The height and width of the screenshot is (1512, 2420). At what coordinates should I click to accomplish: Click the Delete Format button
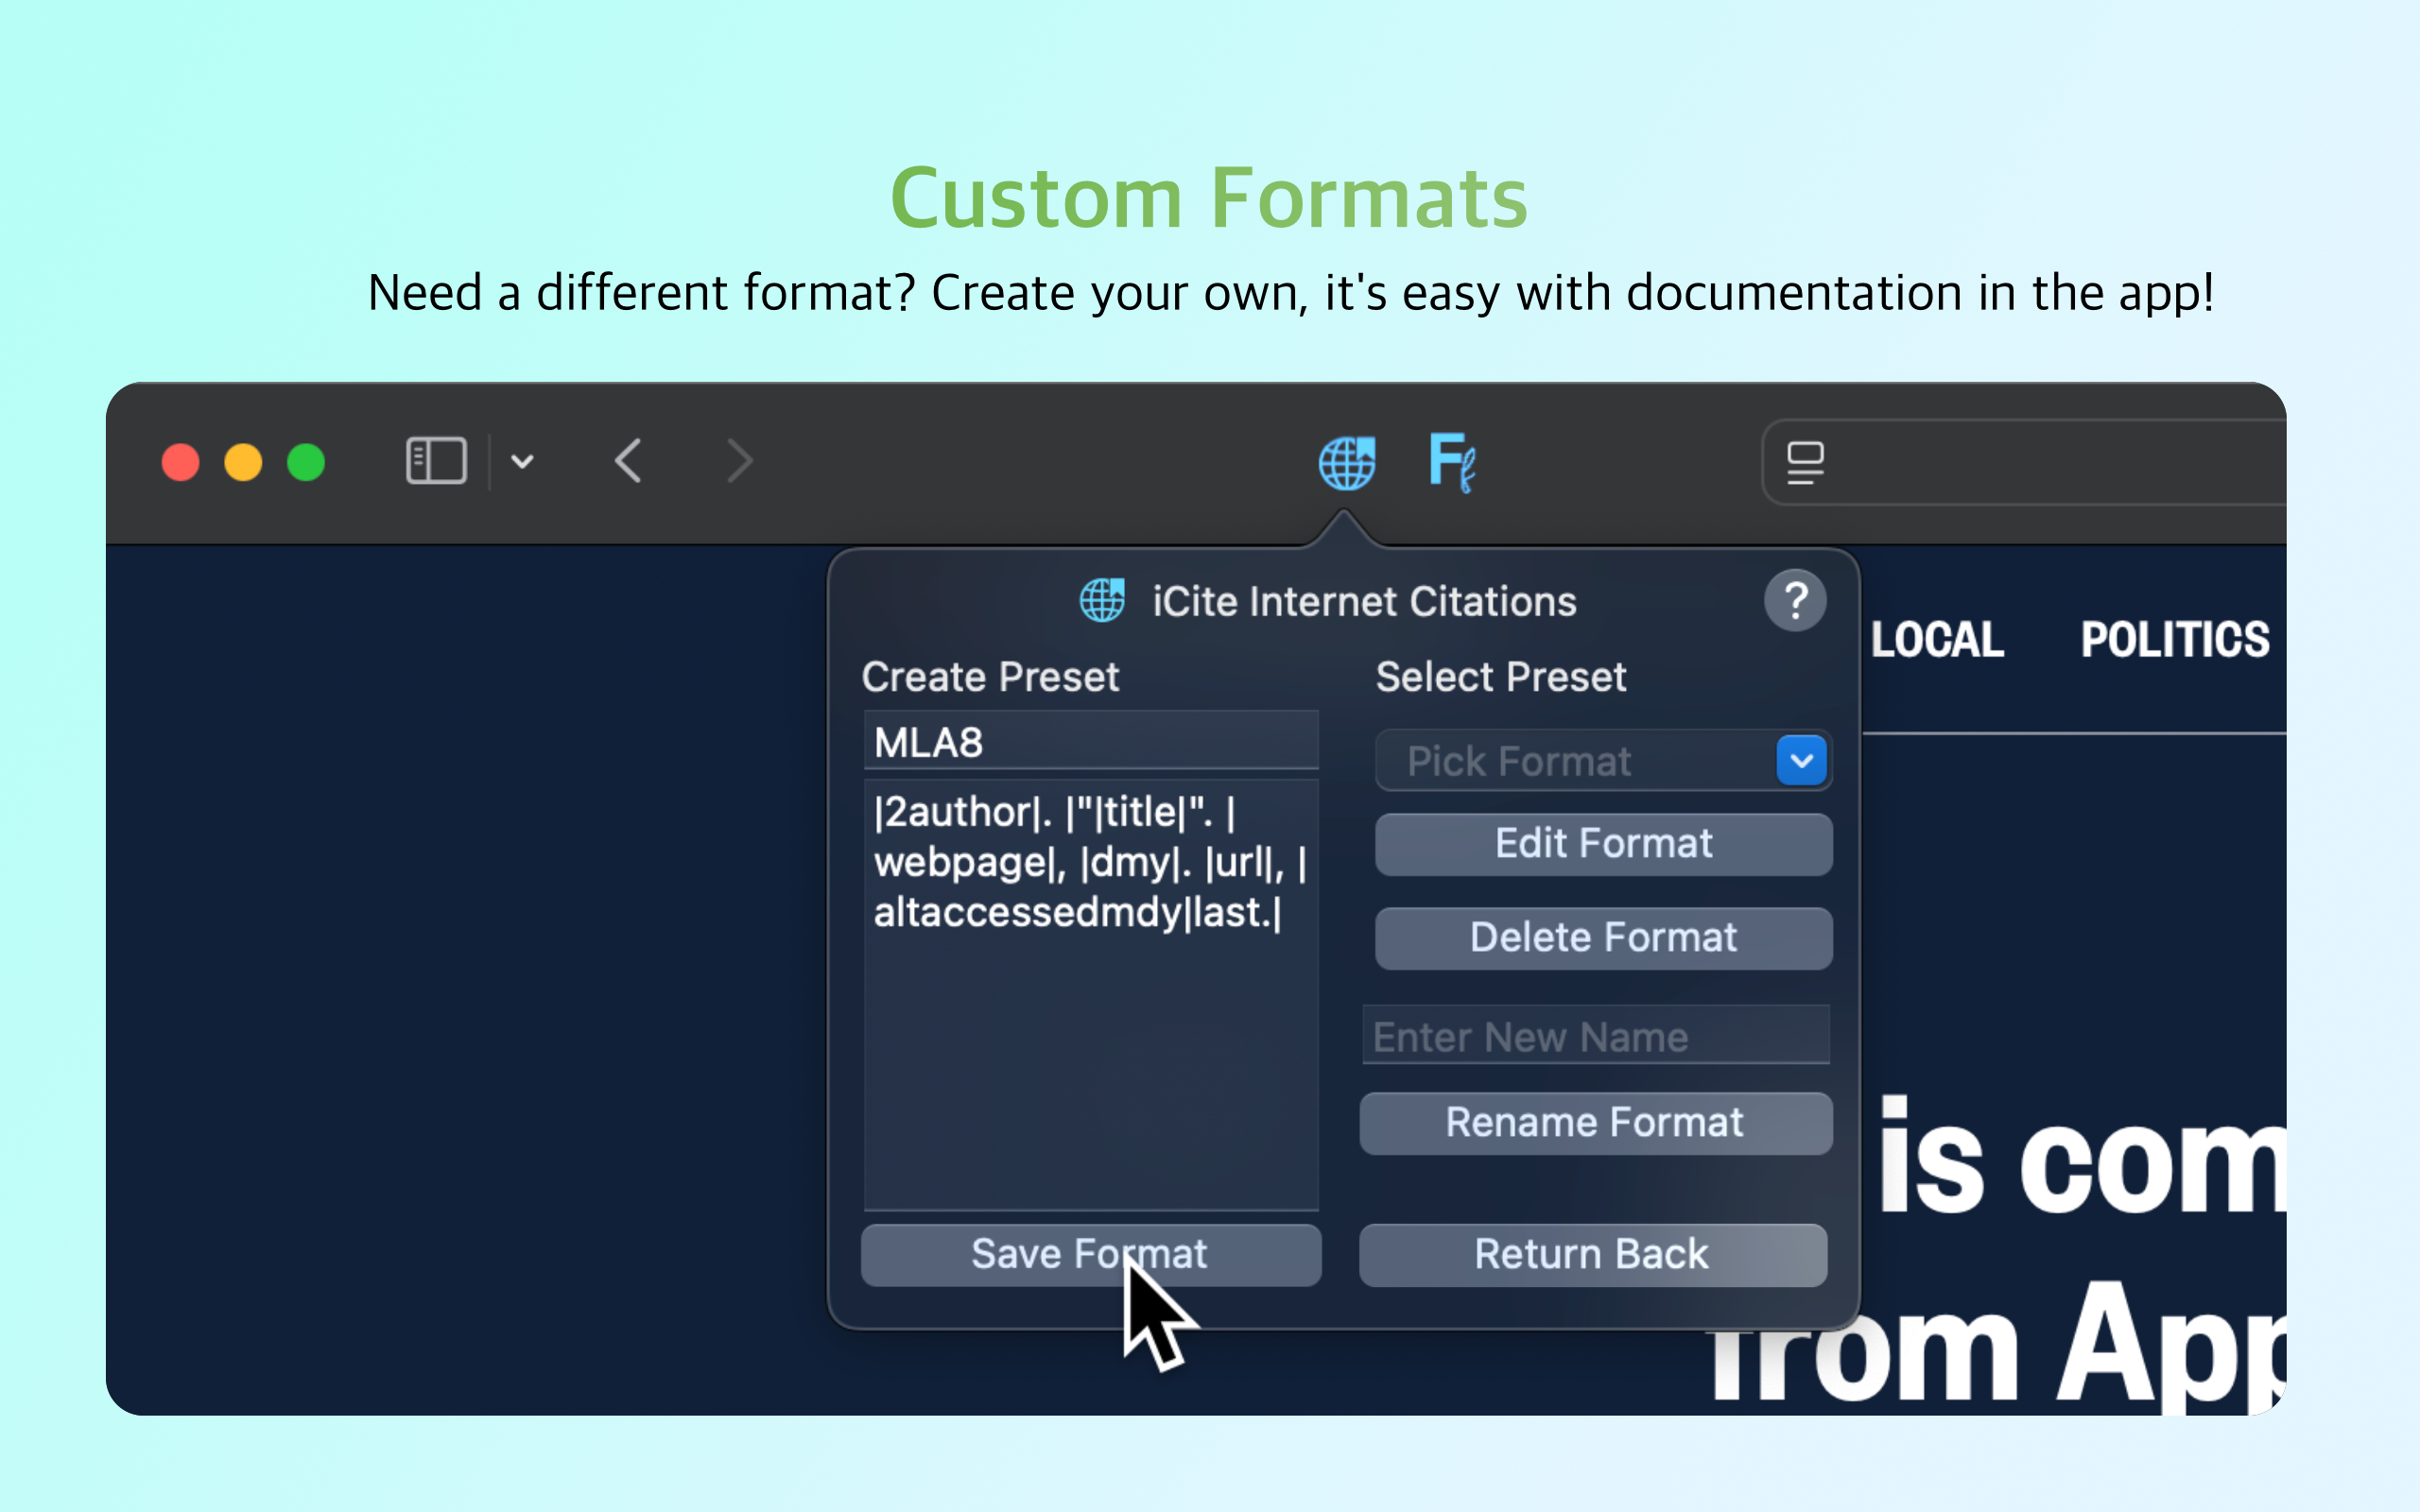pos(1603,938)
